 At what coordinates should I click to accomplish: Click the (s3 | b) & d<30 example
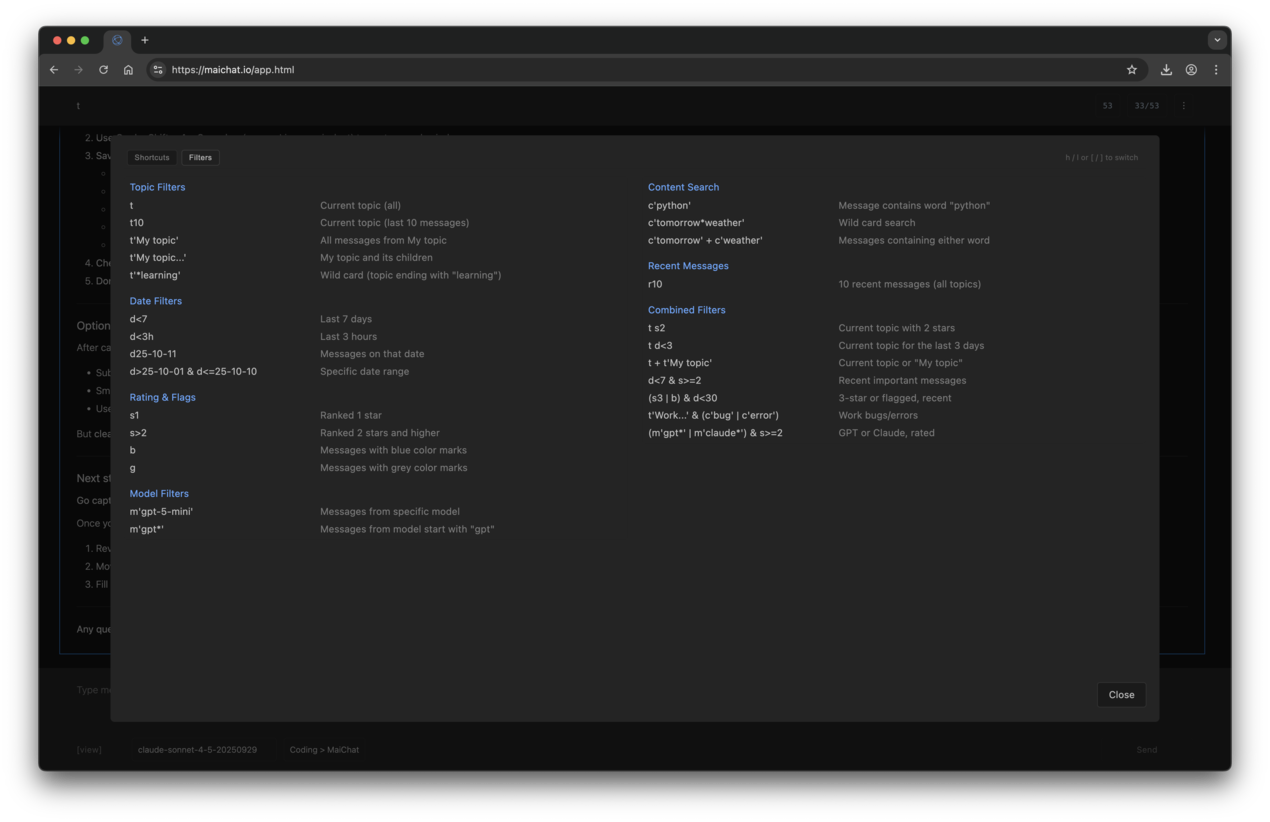click(682, 398)
